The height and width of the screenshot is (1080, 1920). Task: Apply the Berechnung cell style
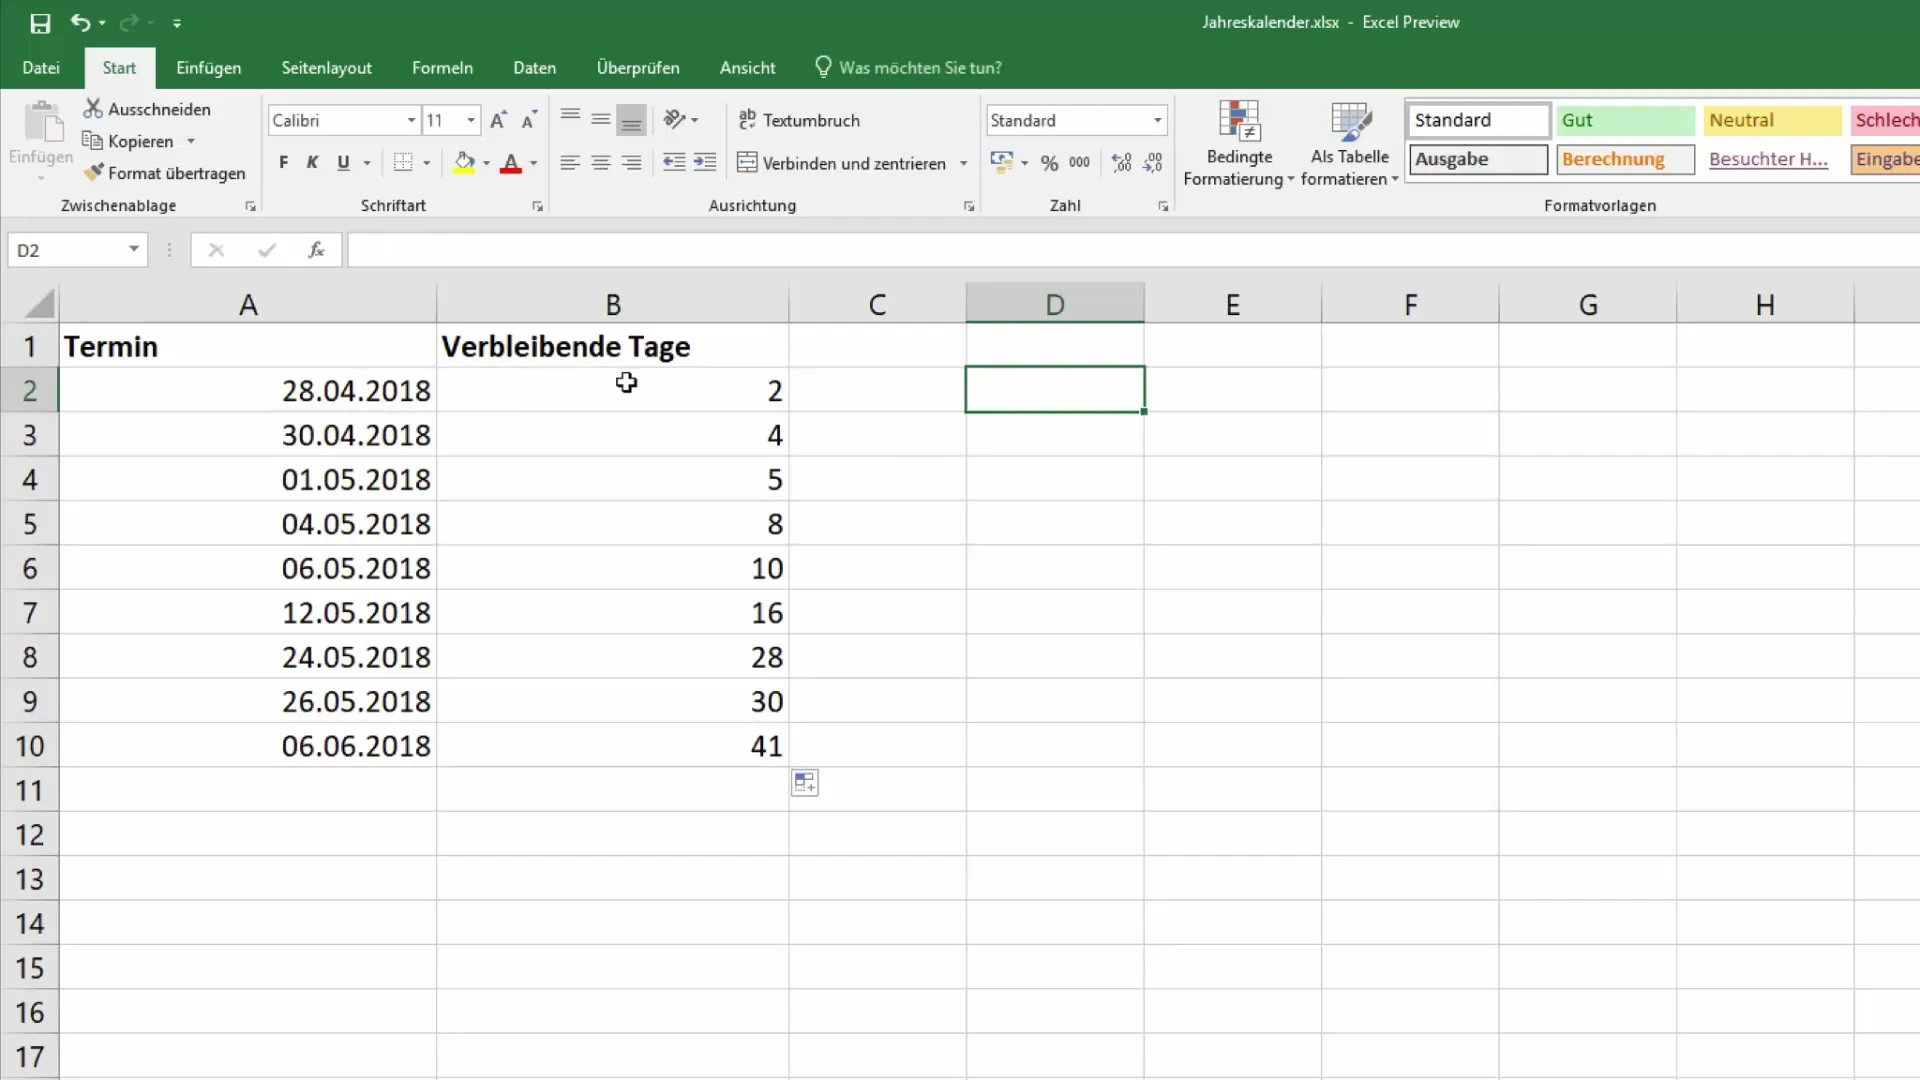[1625, 159]
